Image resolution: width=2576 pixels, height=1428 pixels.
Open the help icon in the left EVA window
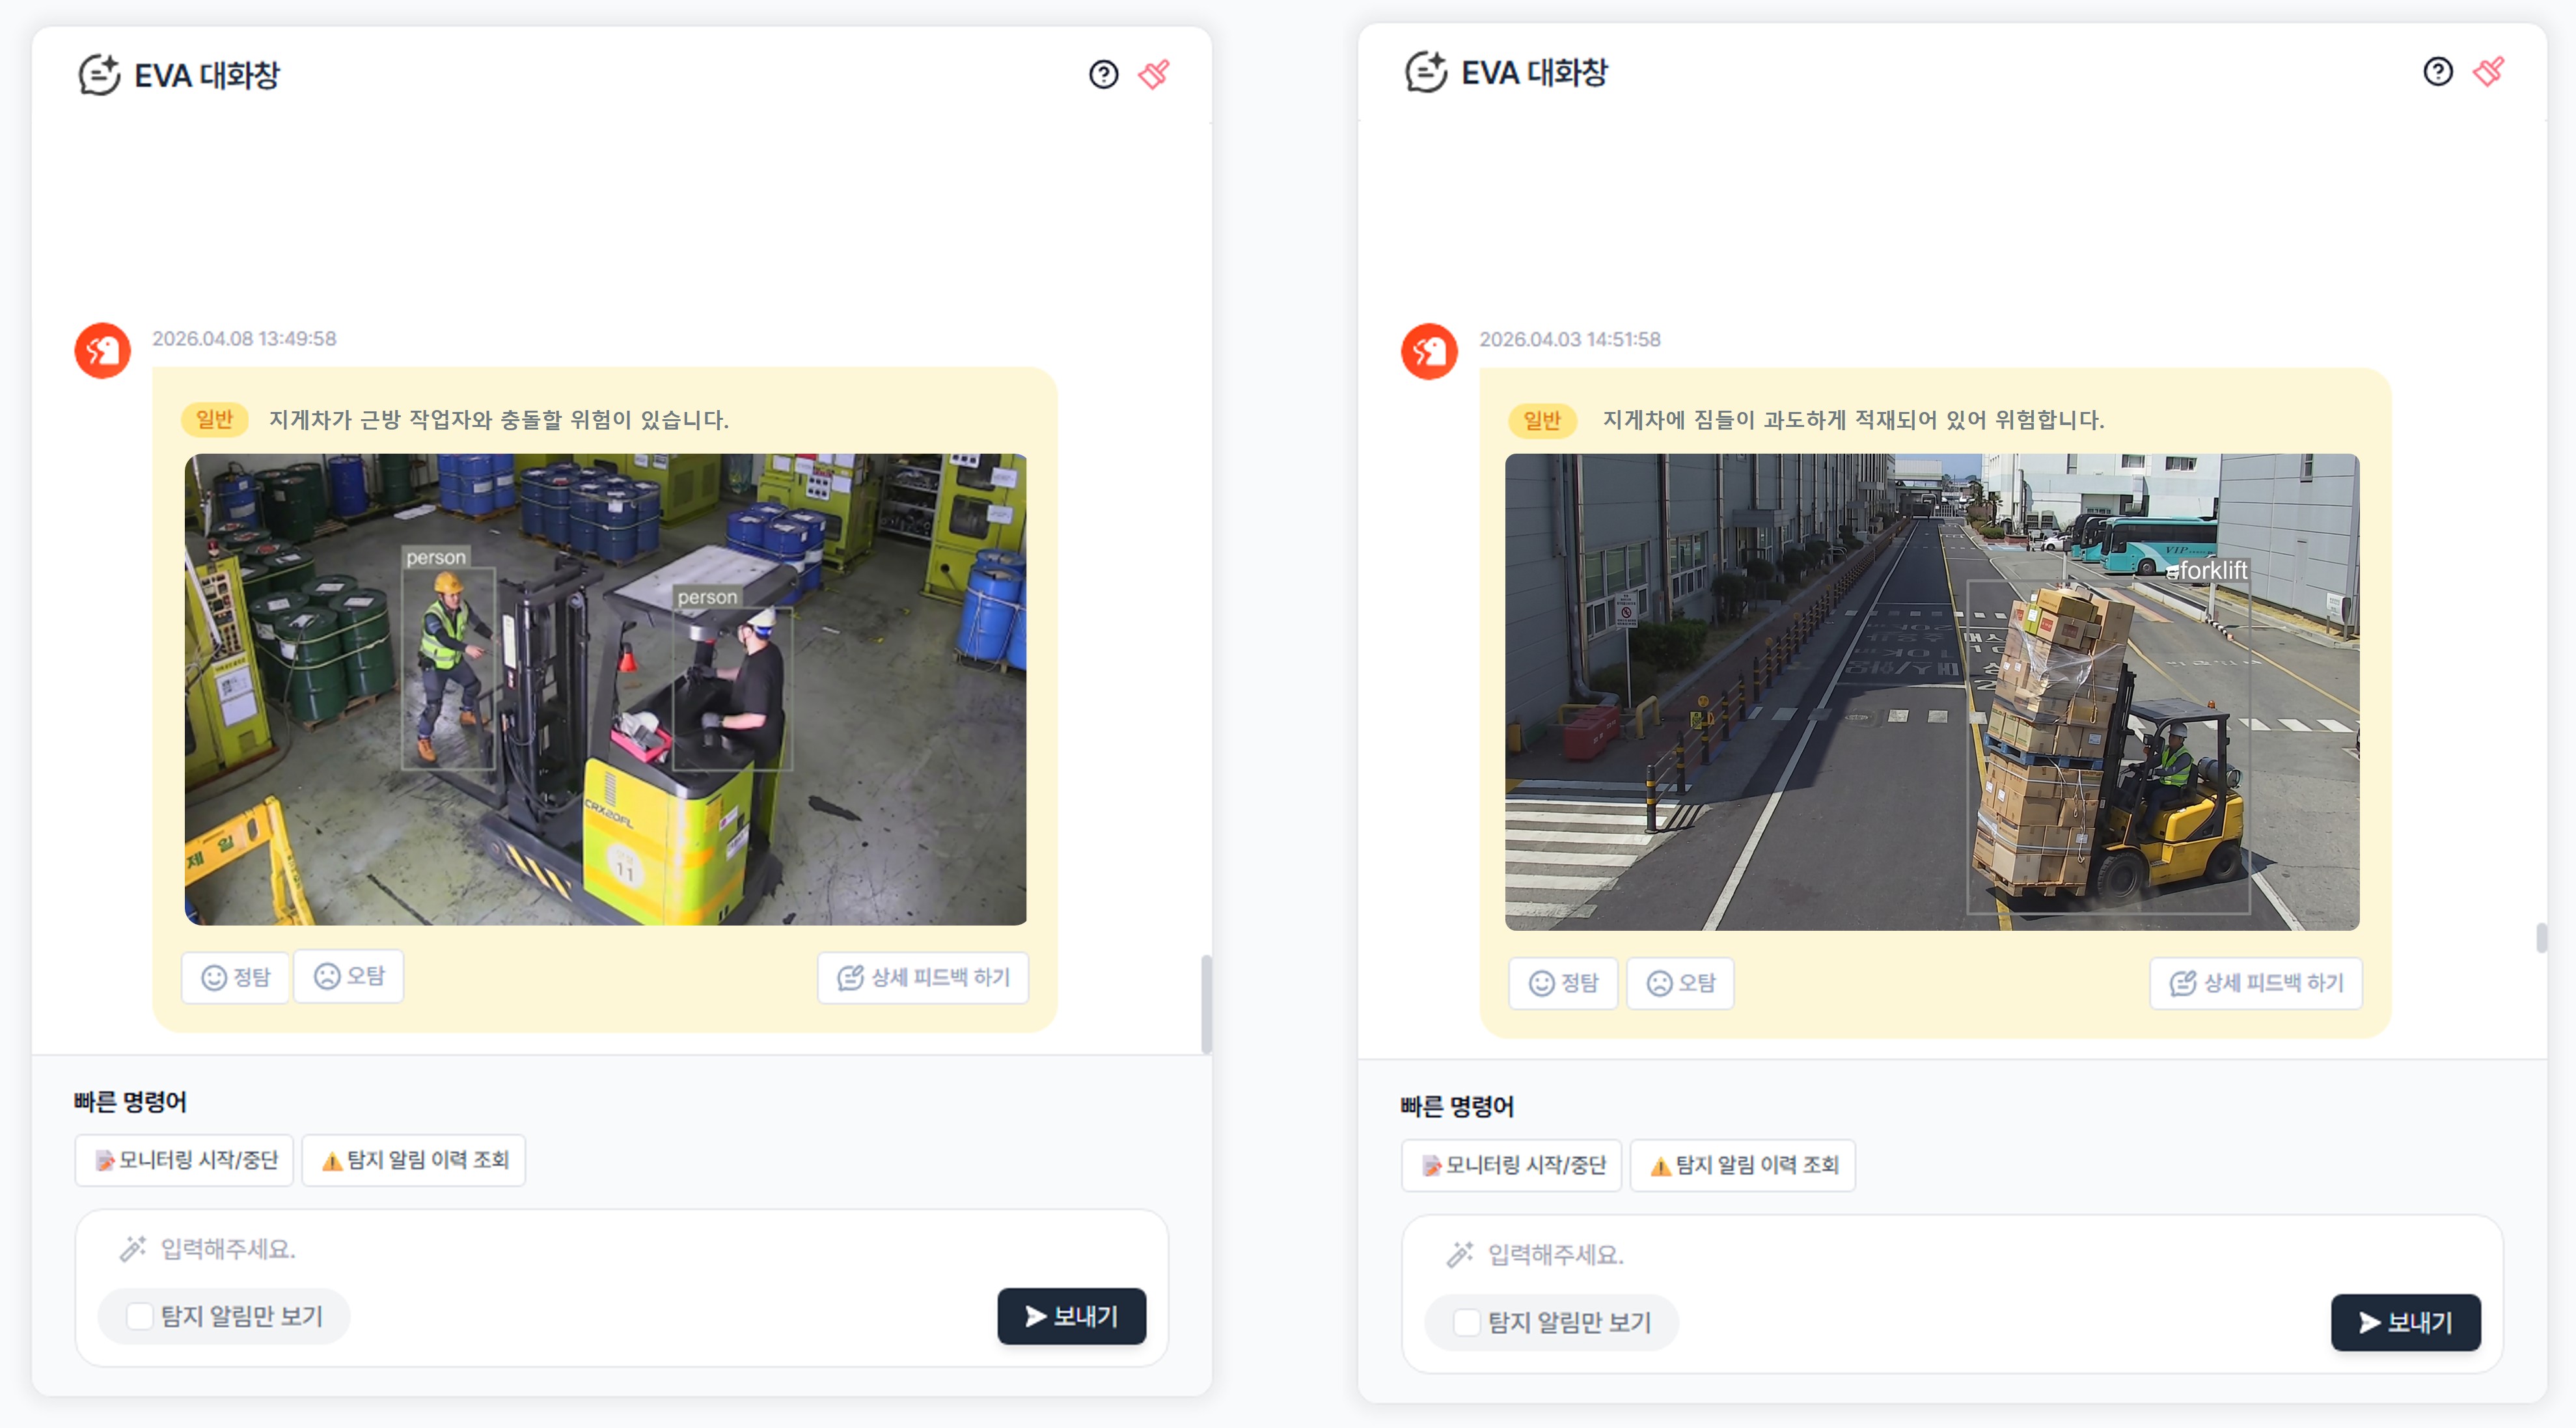pyautogui.click(x=1103, y=74)
